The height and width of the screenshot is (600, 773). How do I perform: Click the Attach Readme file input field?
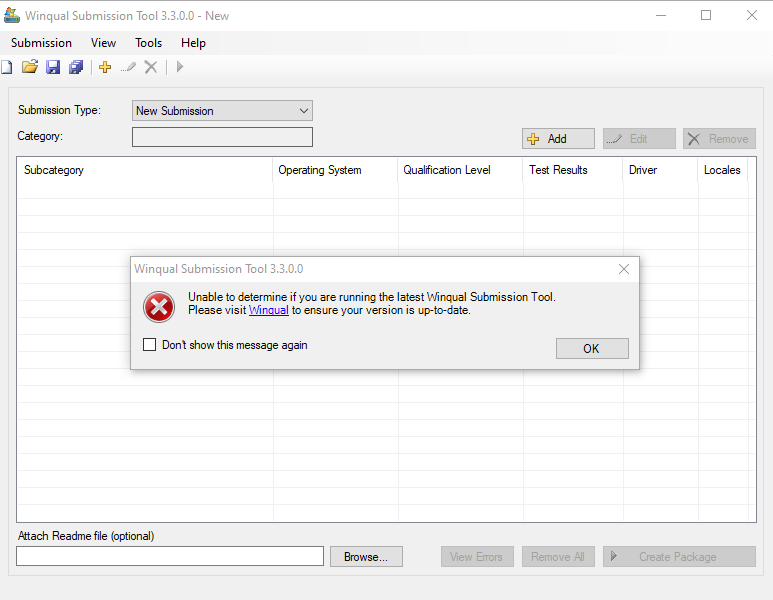170,556
